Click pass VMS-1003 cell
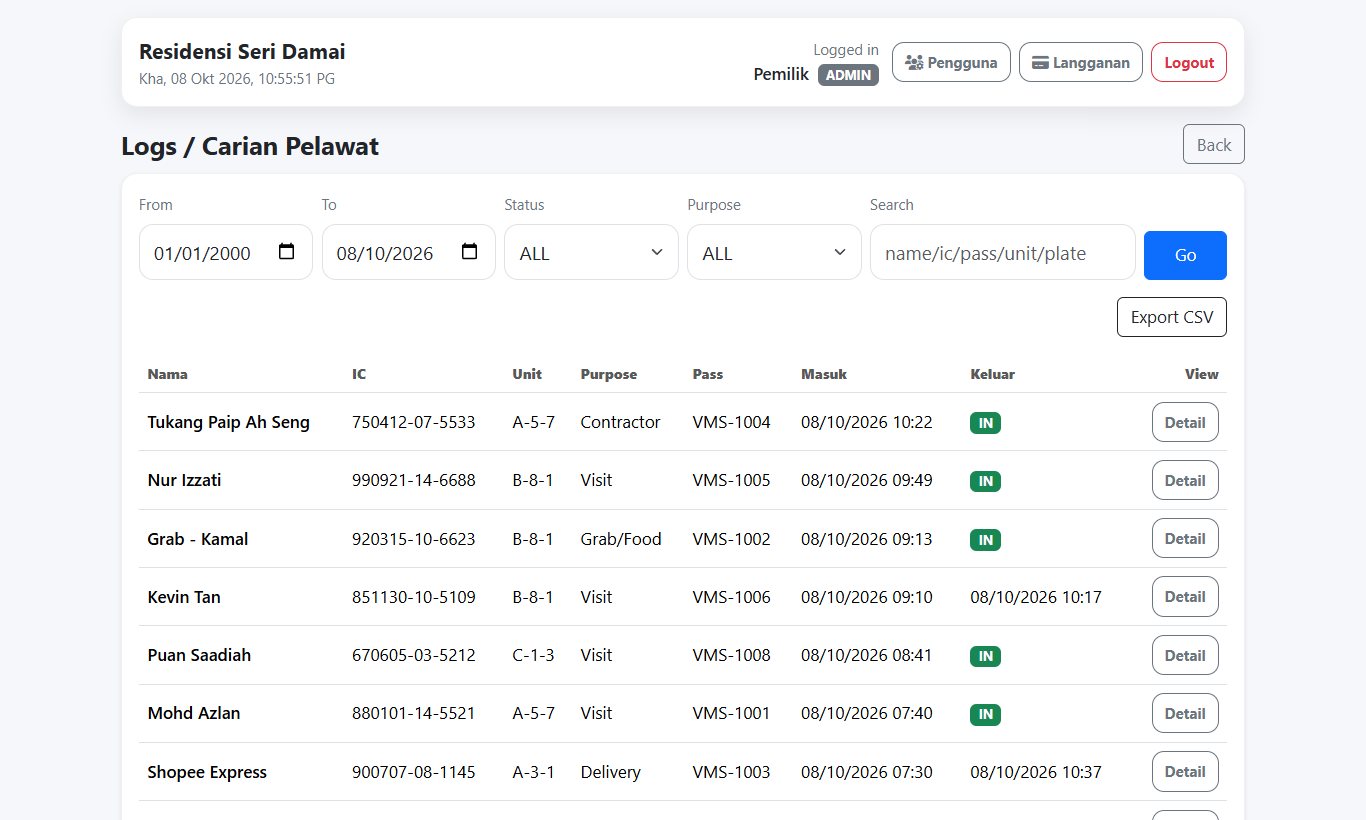This screenshot has height=820, width=1366. 731,772
